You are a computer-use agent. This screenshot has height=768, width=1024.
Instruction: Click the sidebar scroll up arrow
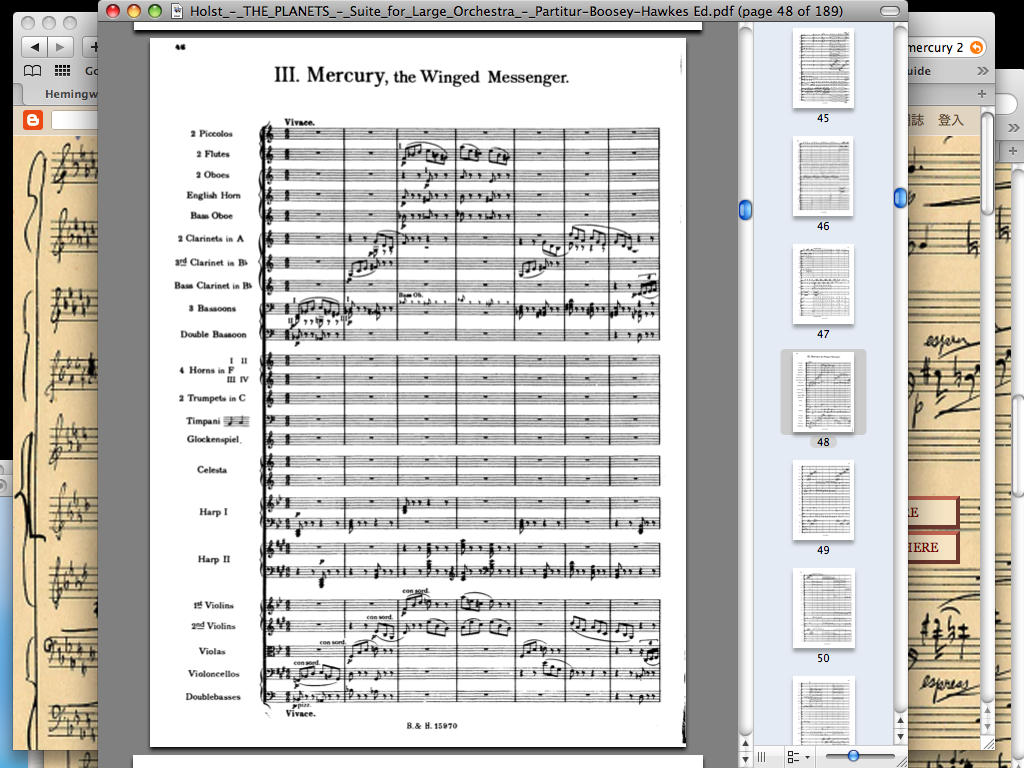pos(901,721)
